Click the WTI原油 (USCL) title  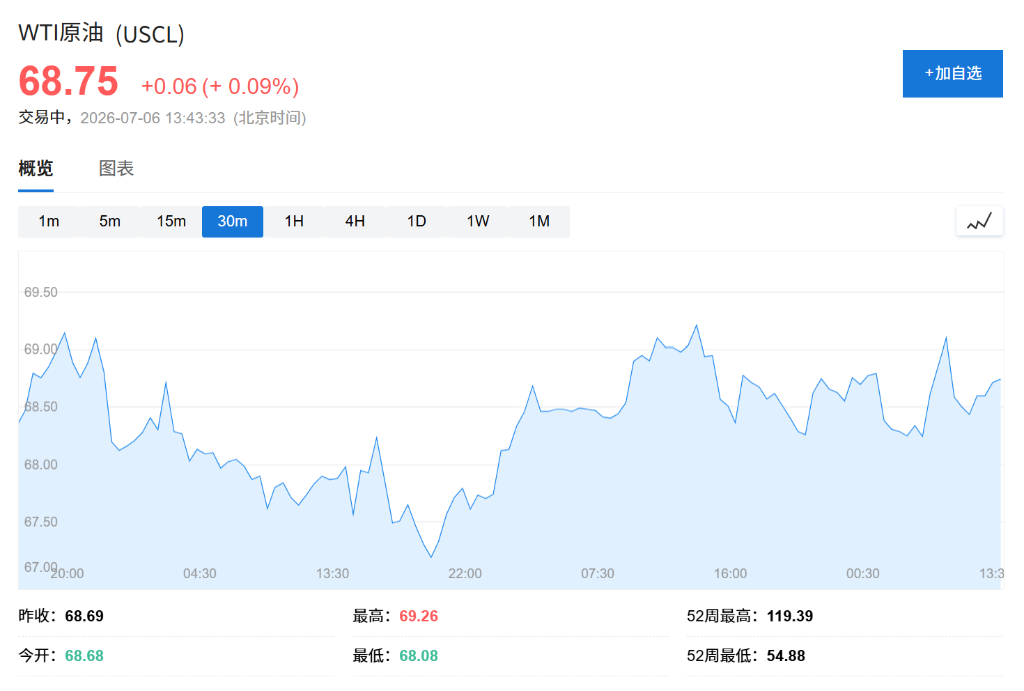point(101,33)
